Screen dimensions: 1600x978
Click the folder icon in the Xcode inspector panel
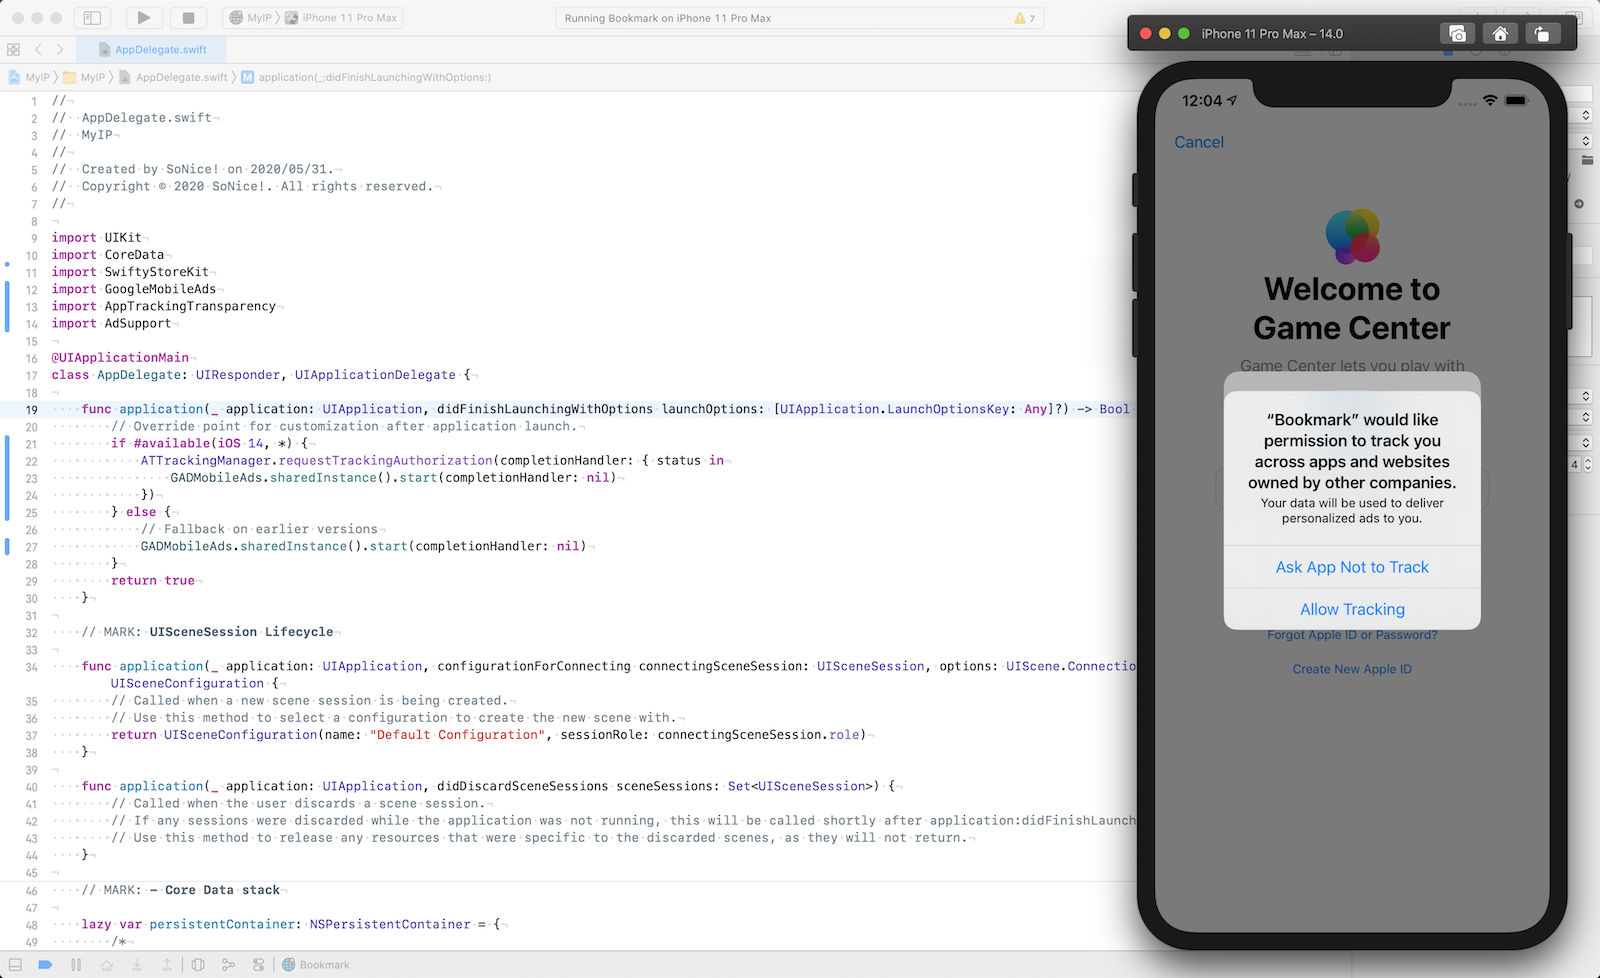pyautogui.click(x=1587, y=160)
